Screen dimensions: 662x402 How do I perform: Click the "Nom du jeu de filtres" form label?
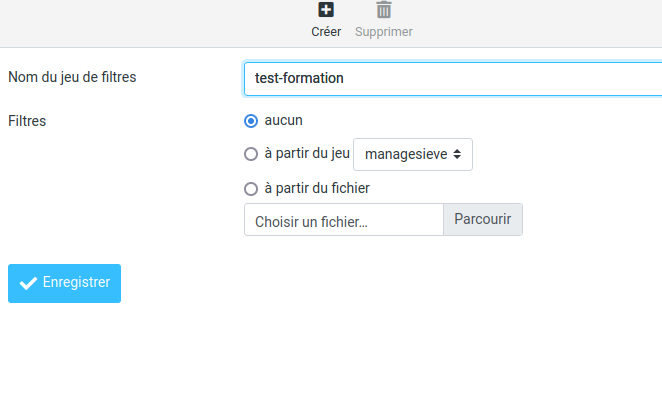(72, 77)
